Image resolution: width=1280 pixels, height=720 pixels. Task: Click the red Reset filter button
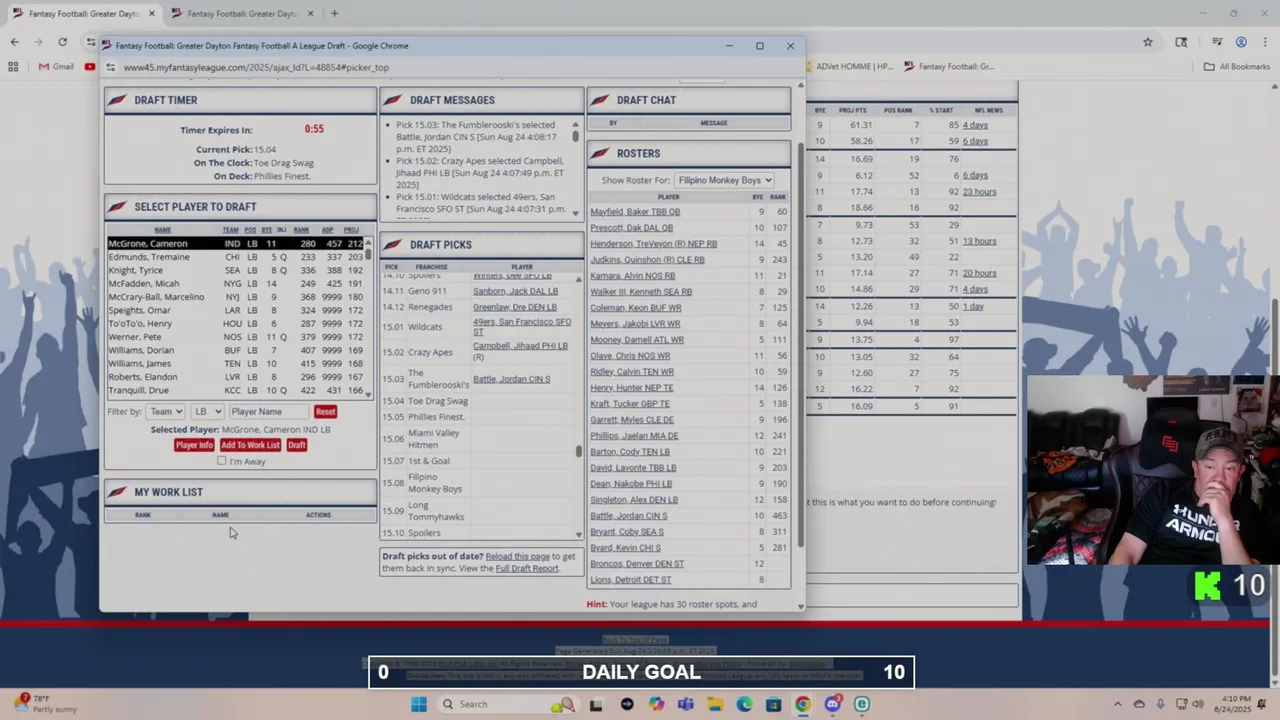(x=325, y=411)
